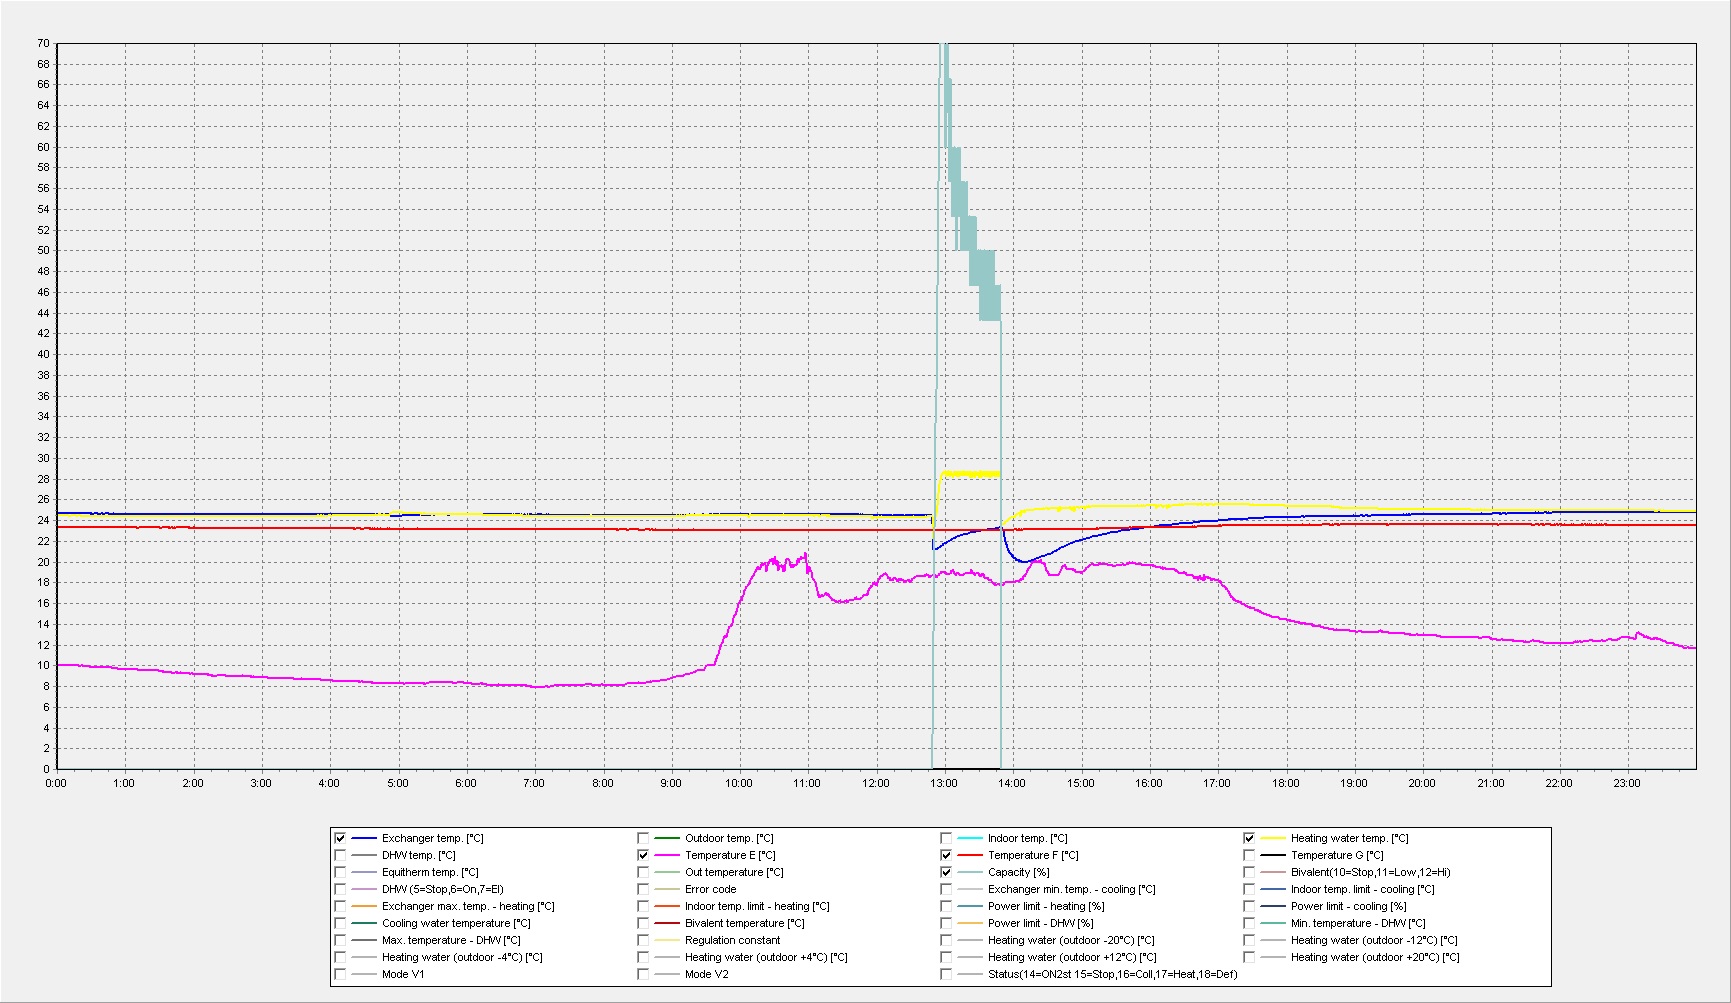Click the 18:00 time axis label

[x=1285, y=783]
